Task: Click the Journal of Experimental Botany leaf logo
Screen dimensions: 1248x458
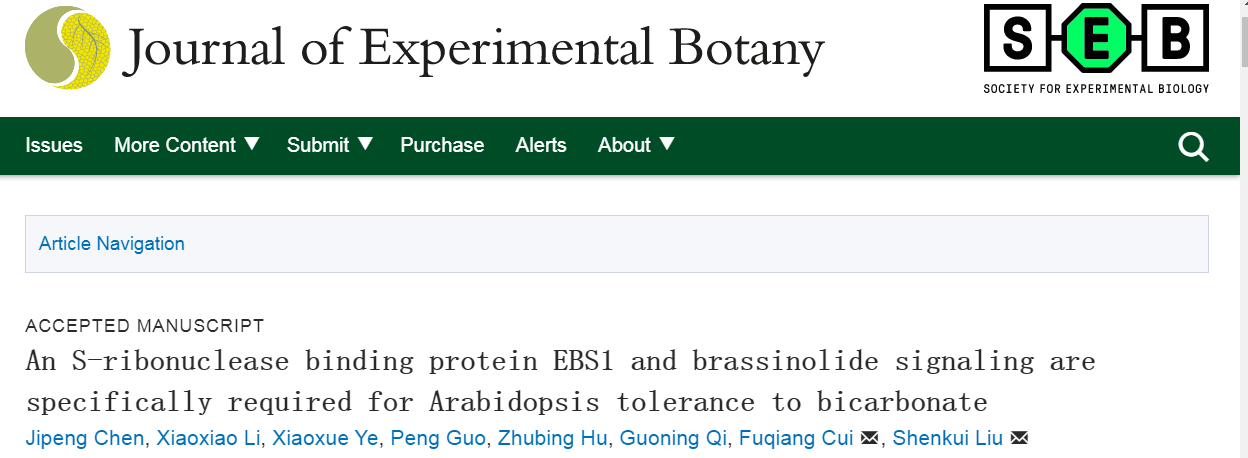Action: point(67,48)
